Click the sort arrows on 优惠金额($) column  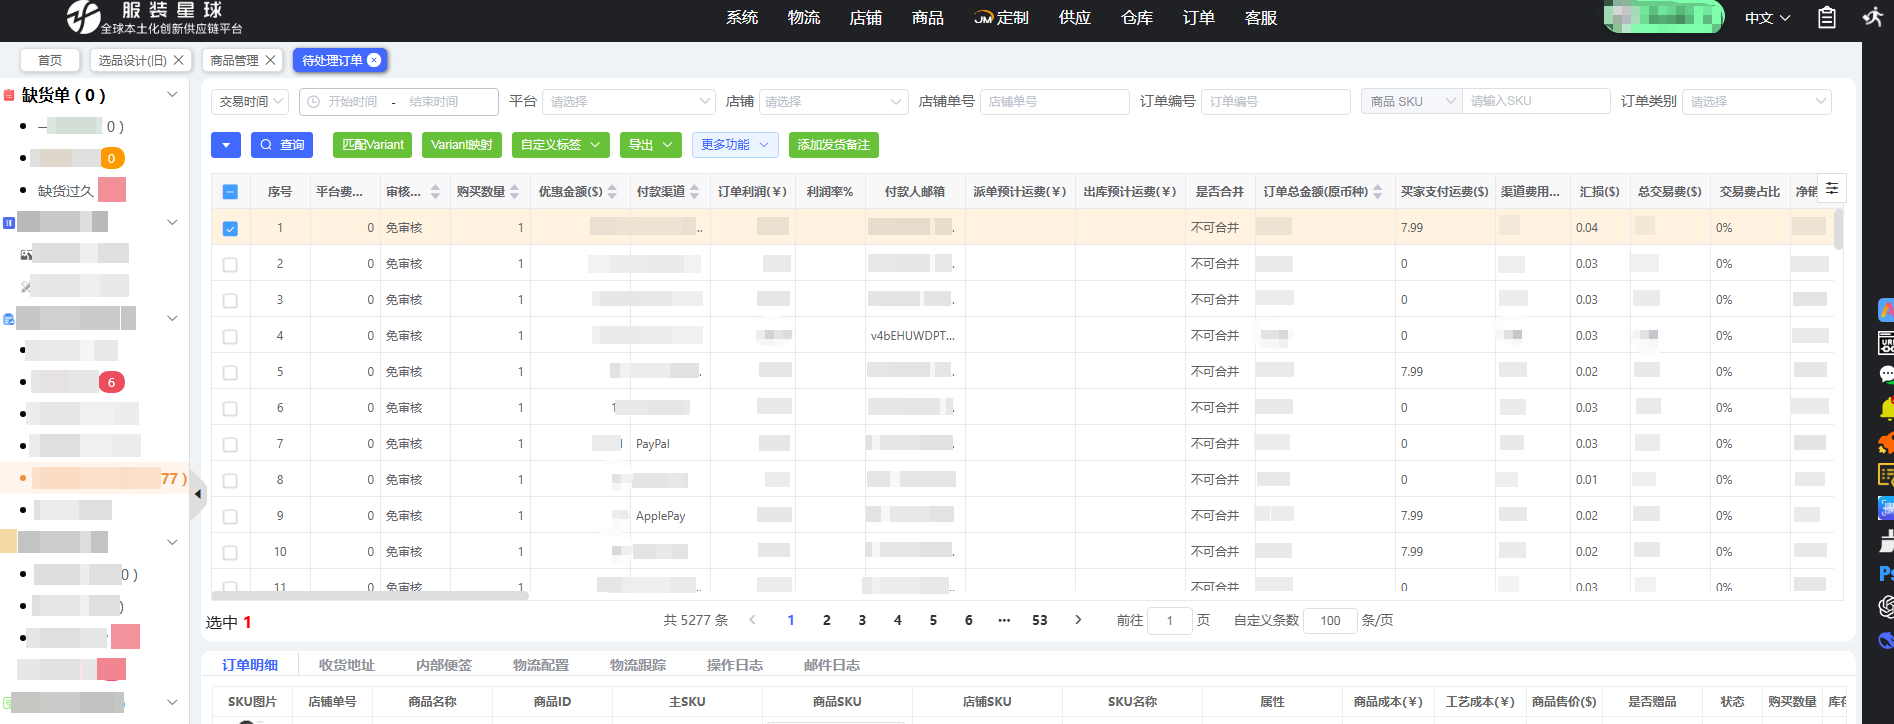click(x=612, y=191)
